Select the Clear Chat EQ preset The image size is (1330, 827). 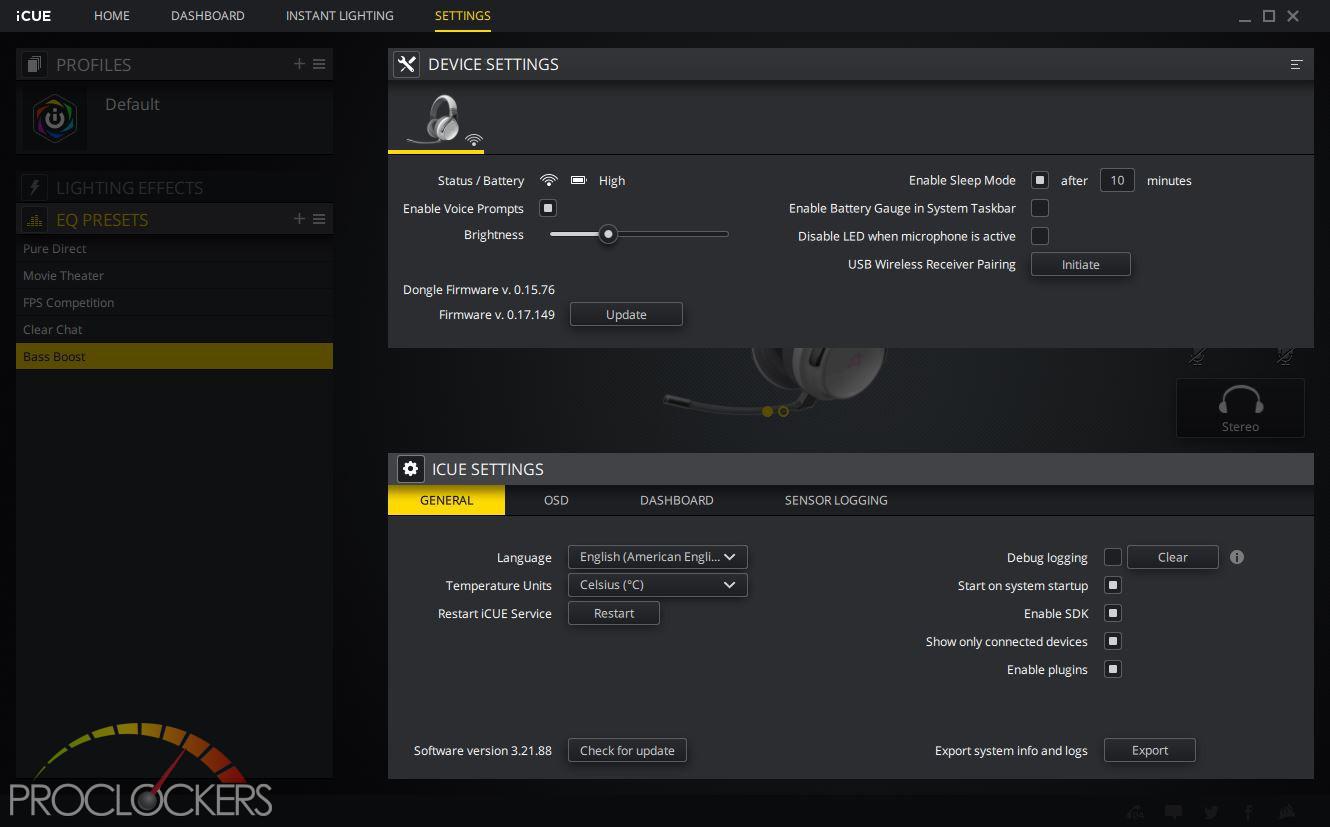click(174, 330)
